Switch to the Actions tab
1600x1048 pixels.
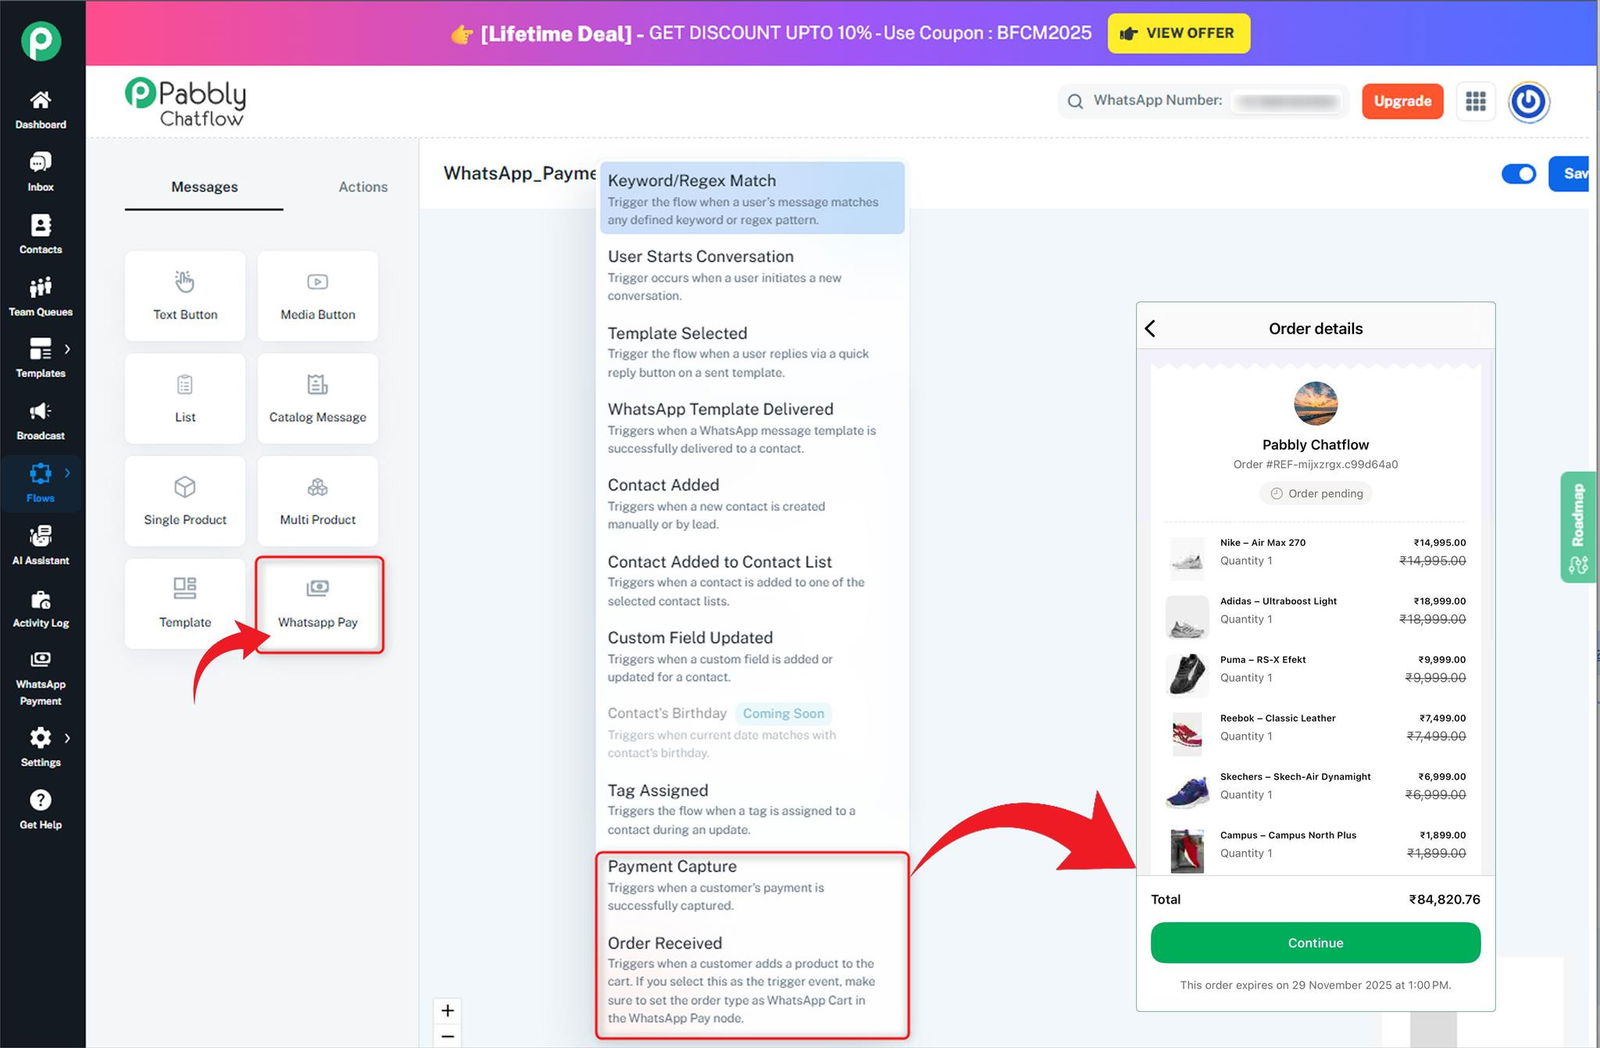point(363,187)
